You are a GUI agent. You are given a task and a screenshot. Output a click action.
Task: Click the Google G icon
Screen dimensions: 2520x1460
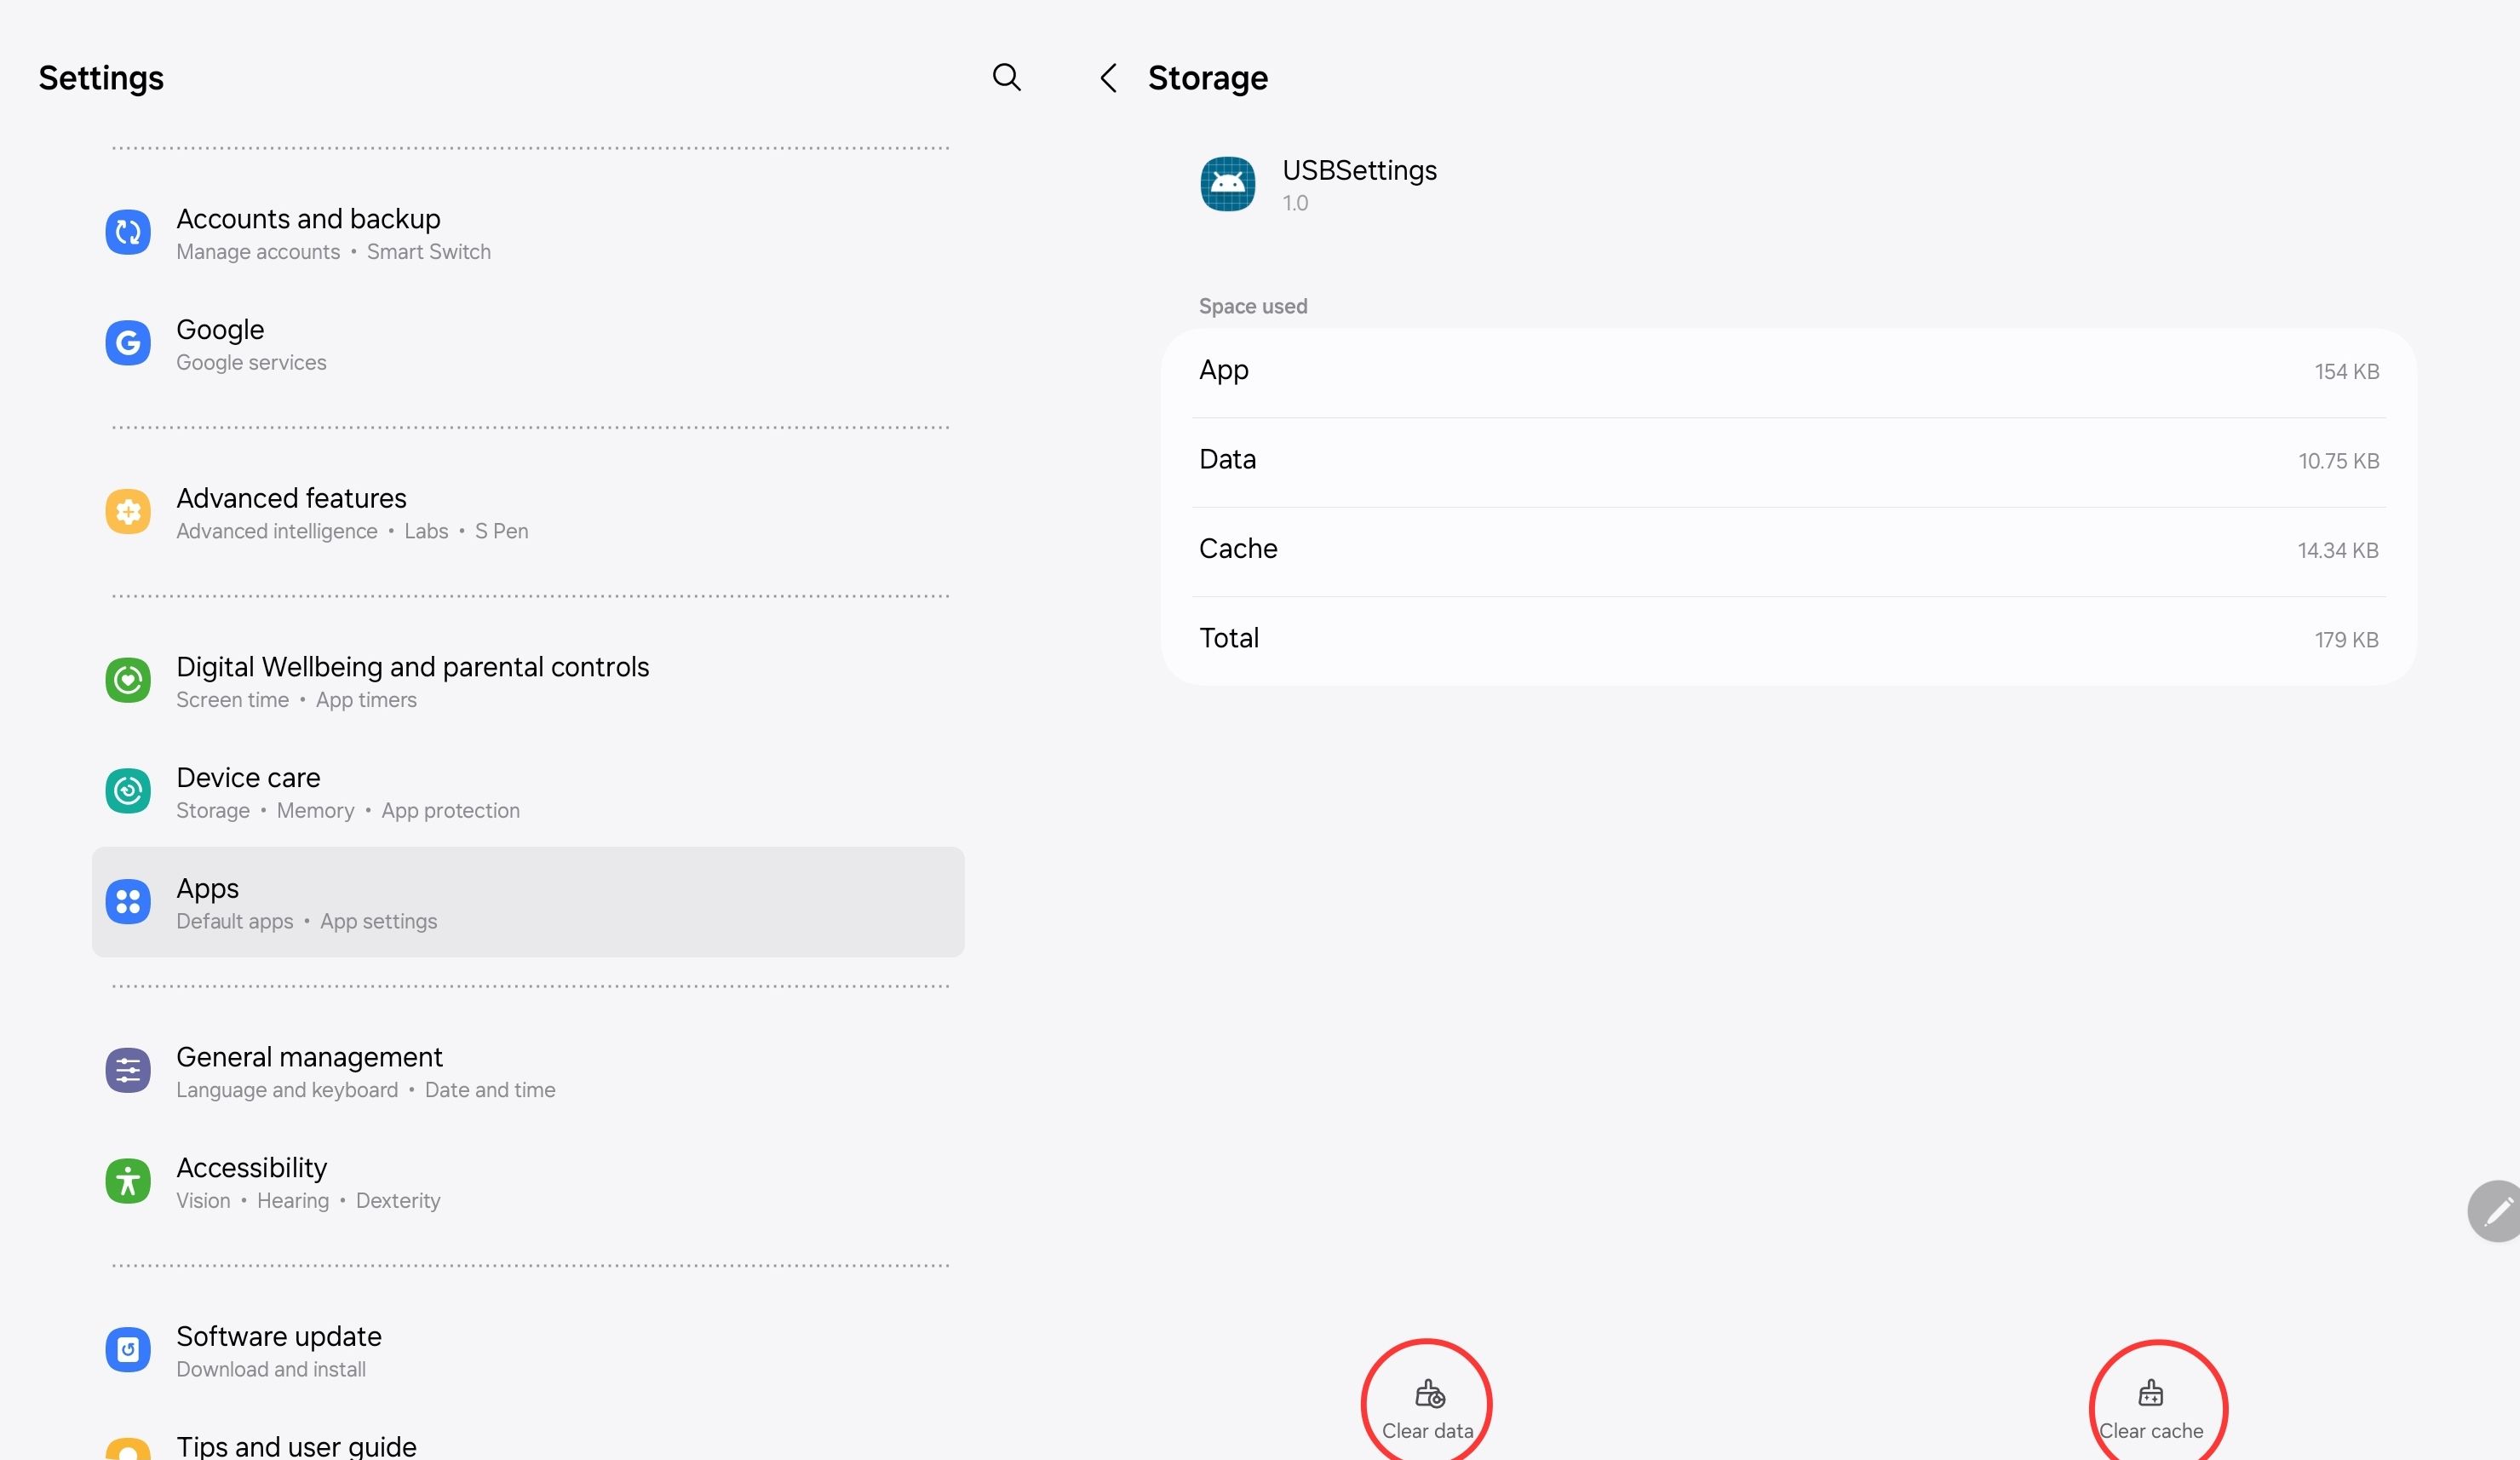pos(128,343)
